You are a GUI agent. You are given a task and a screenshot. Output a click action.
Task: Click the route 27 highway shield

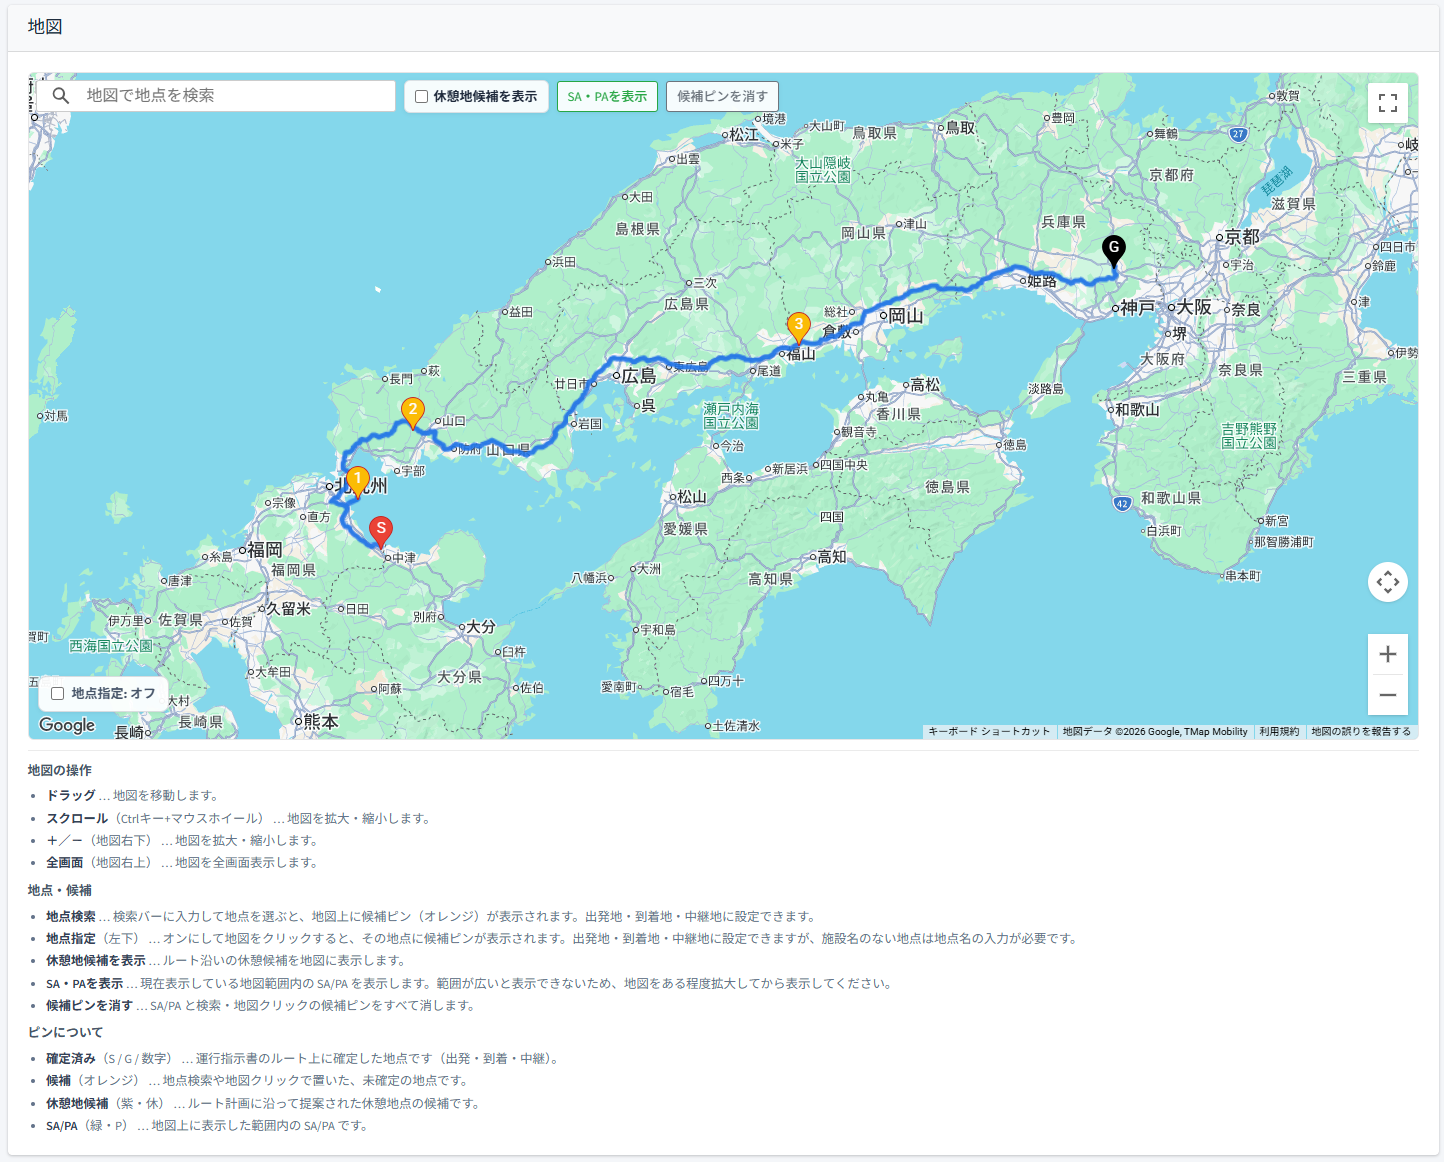[1238, 134]
